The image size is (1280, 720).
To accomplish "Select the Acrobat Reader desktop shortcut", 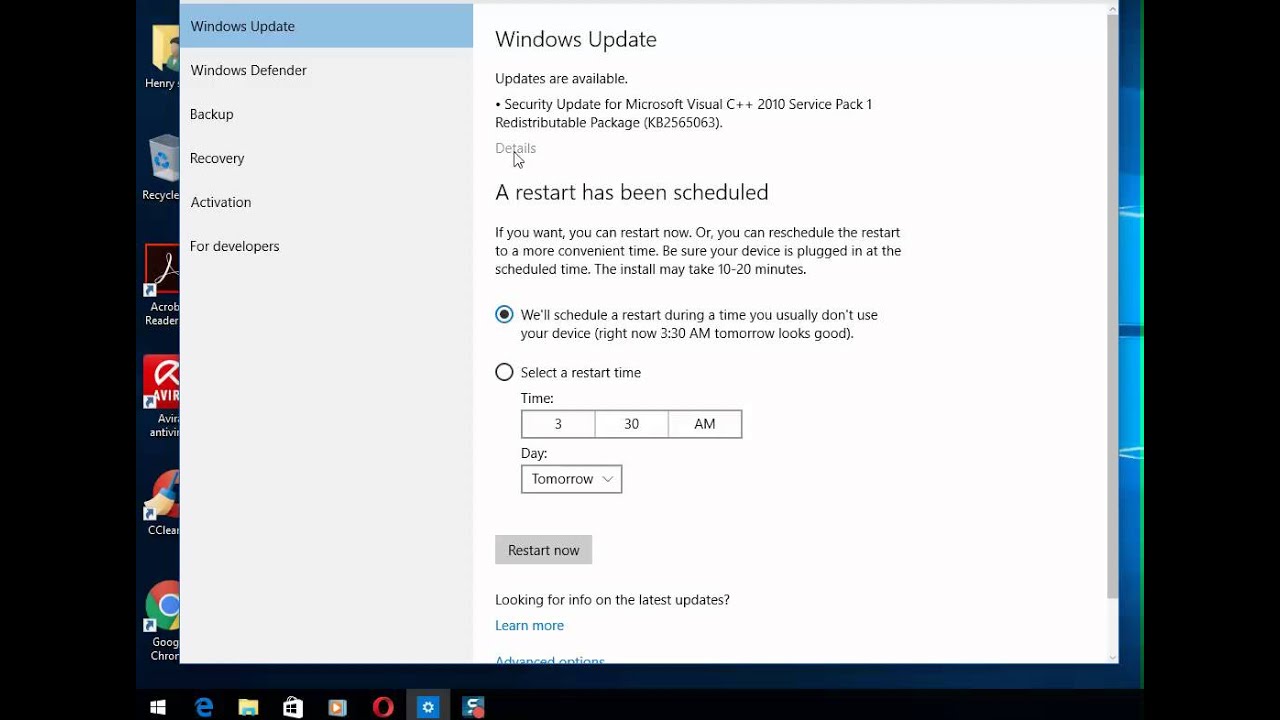I will click(162, 285).
